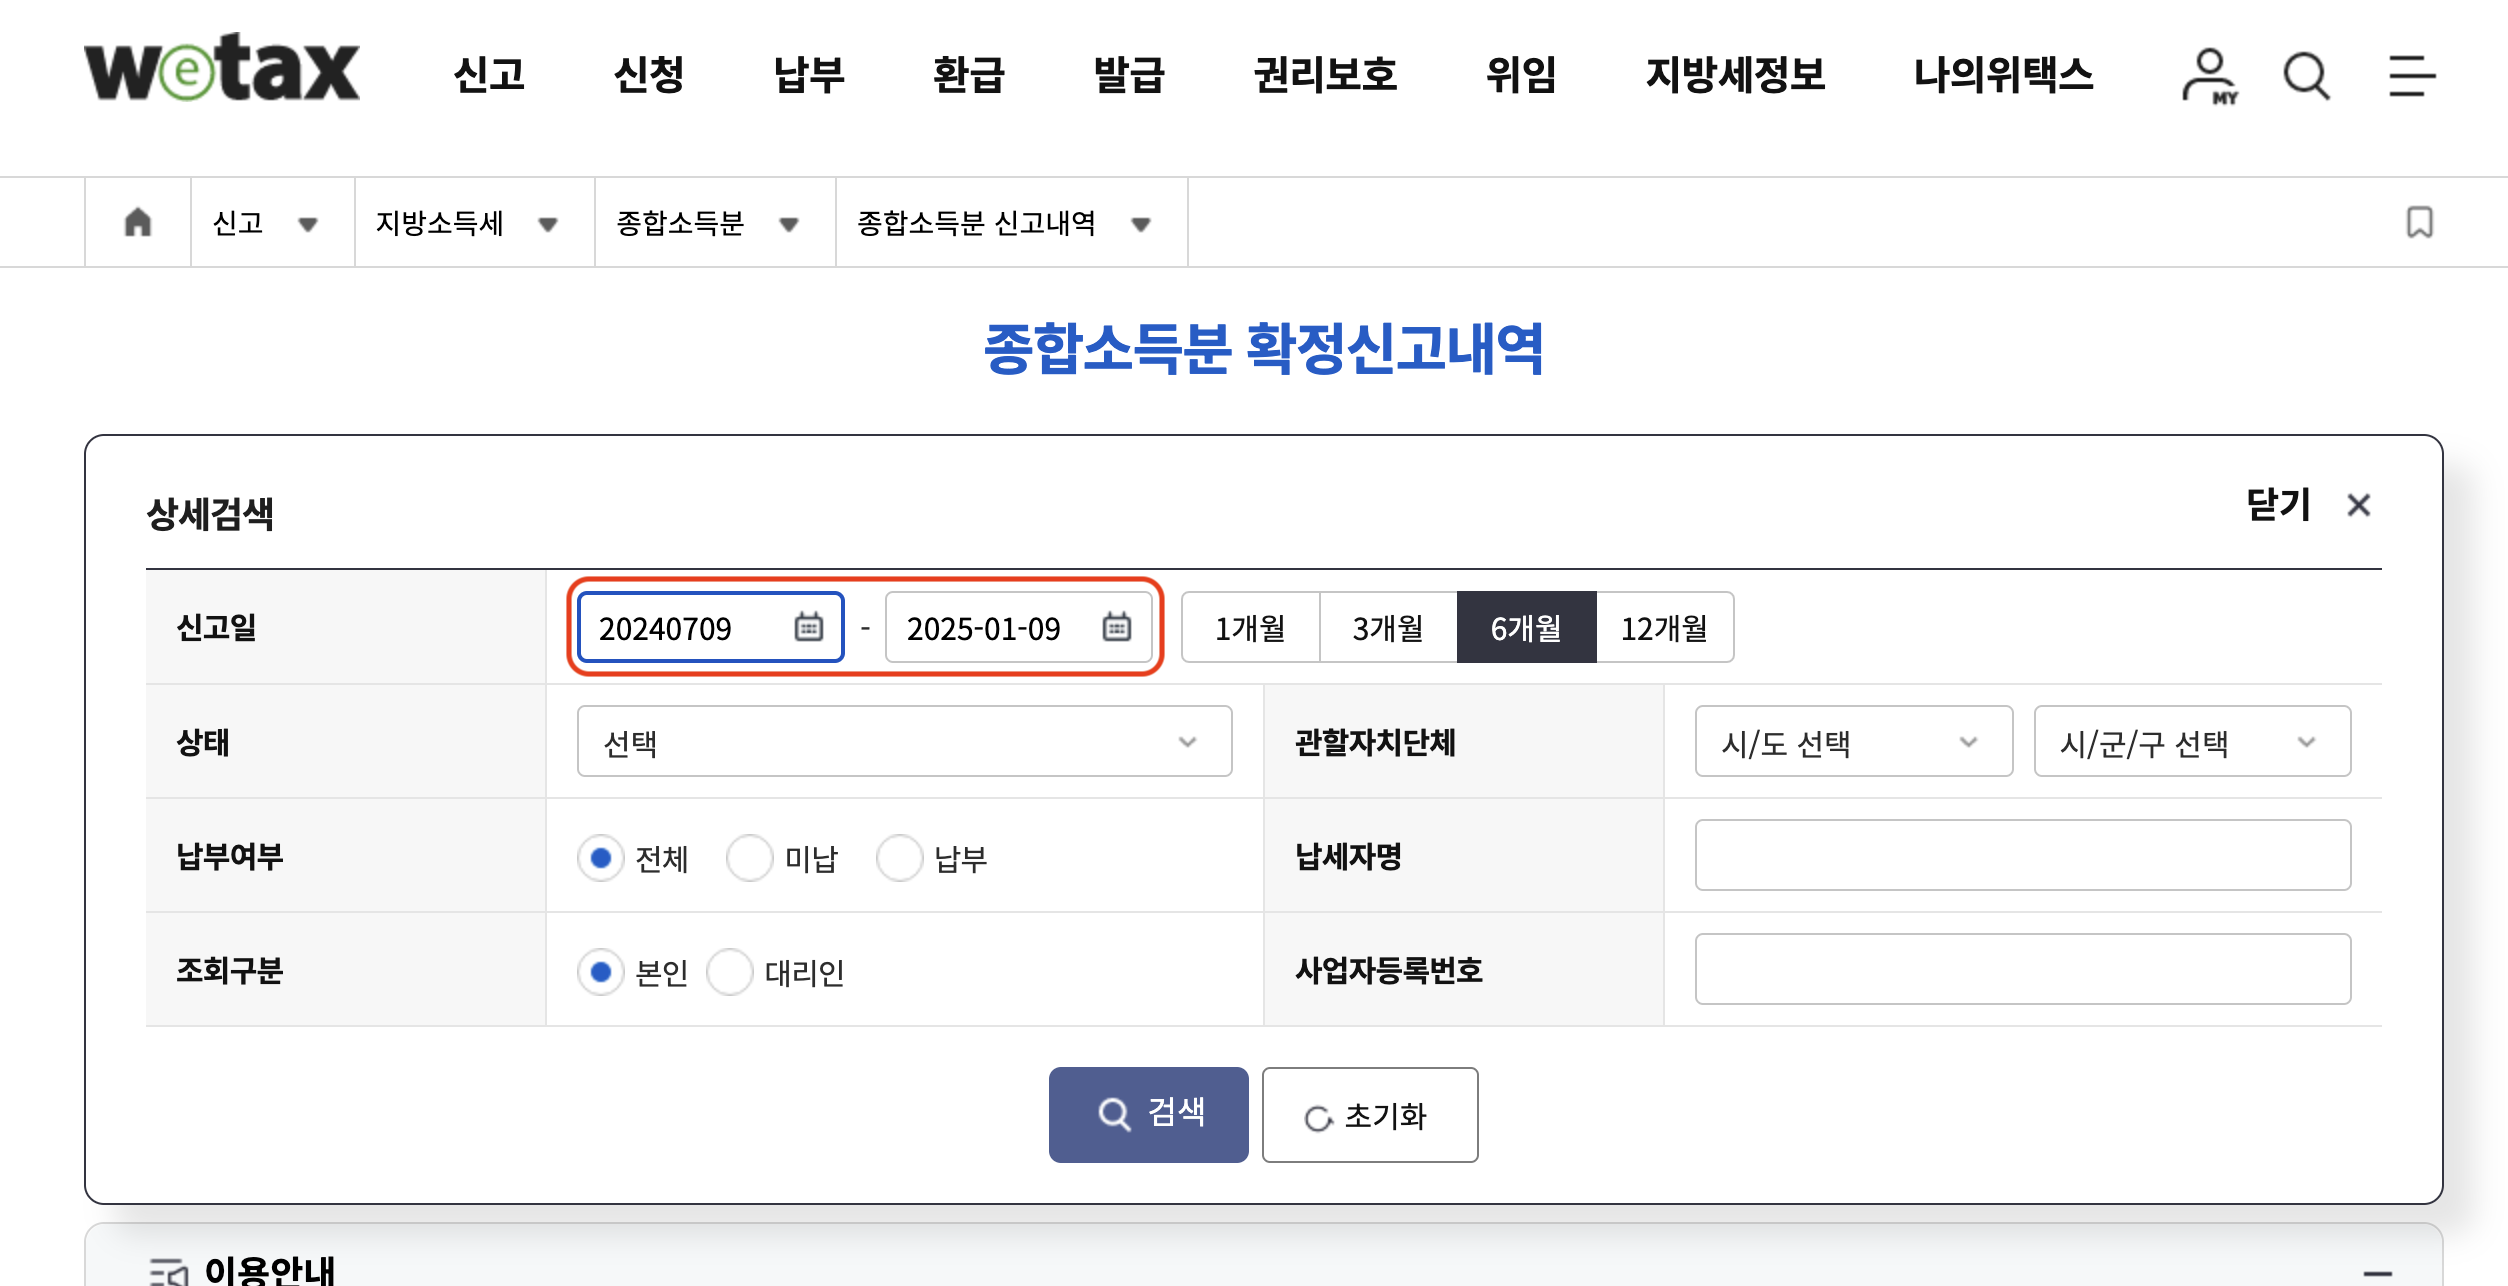Click the 초기화 reset button
Screen dimensions: 2508x1286
coord(1369,1115)
